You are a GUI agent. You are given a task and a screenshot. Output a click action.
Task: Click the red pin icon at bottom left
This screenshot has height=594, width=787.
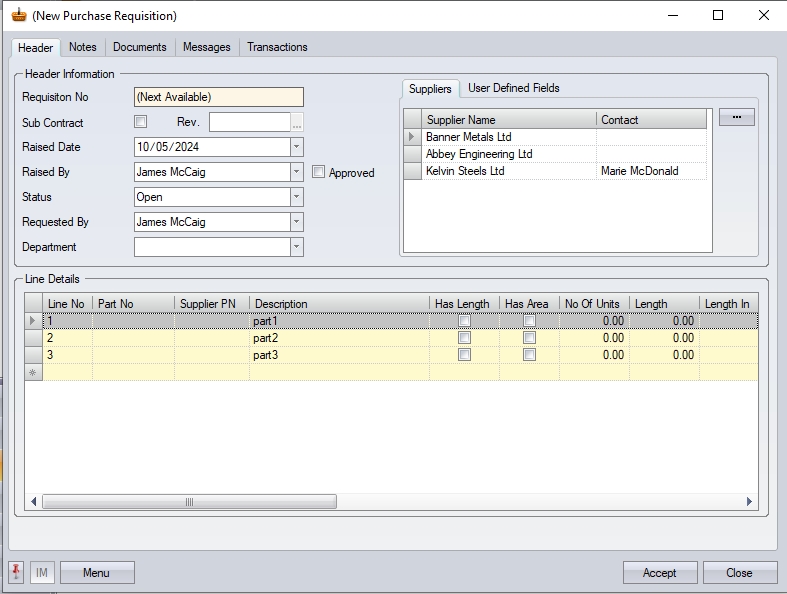(17, 572)
